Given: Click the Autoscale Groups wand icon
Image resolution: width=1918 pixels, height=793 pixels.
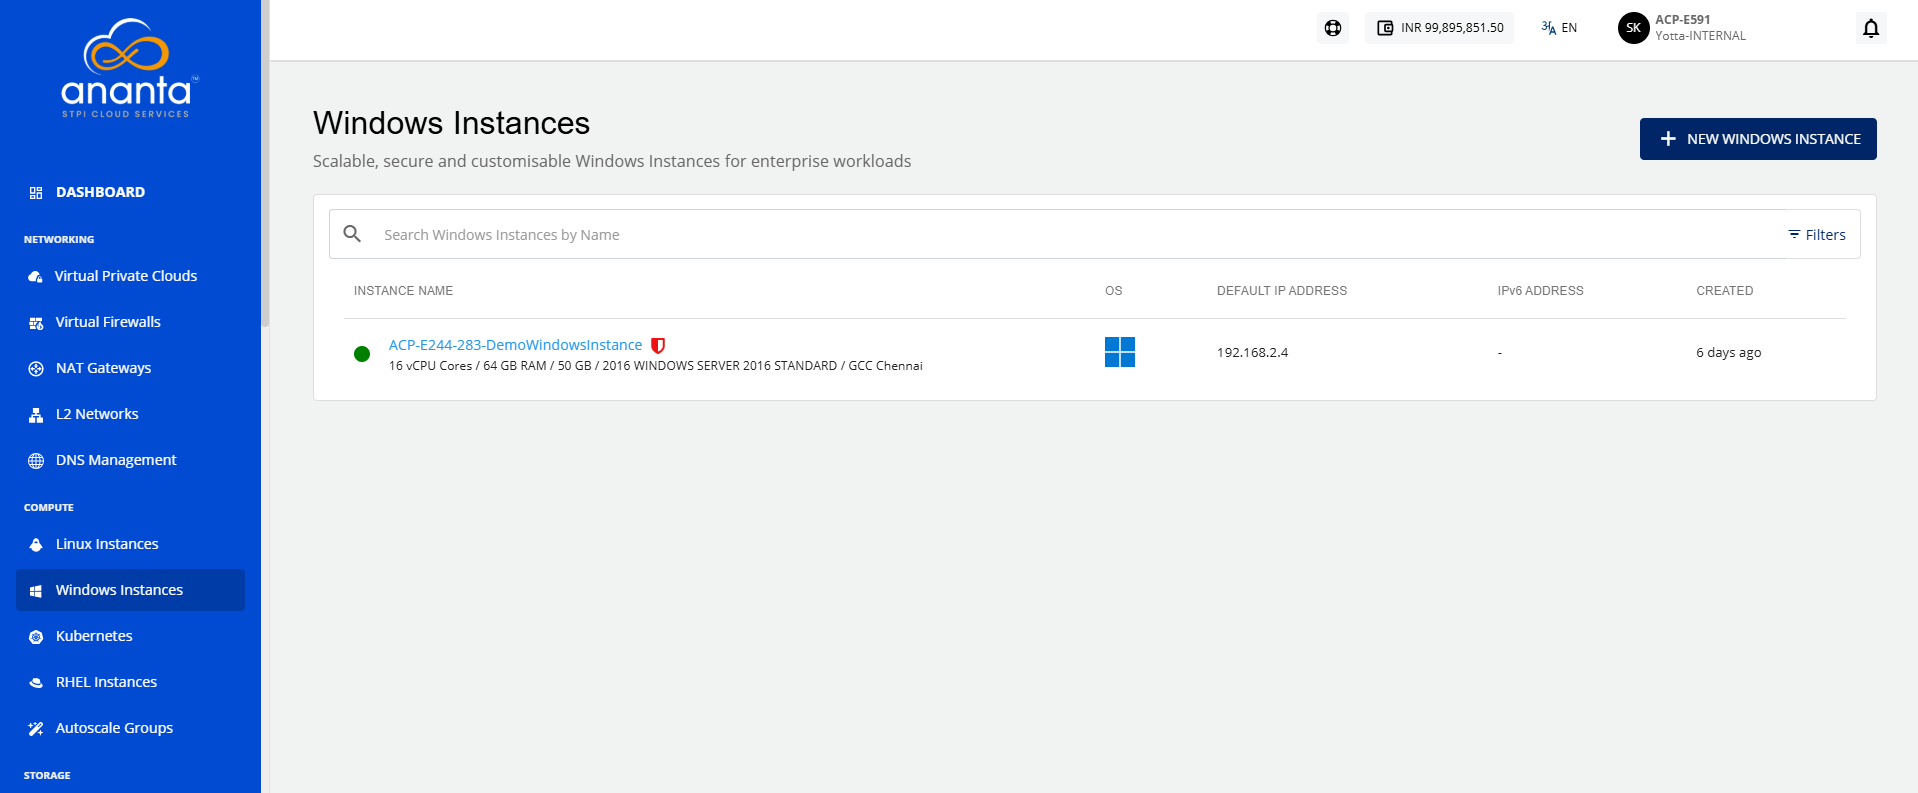Looking at the screenshot, I should [36, 729].
